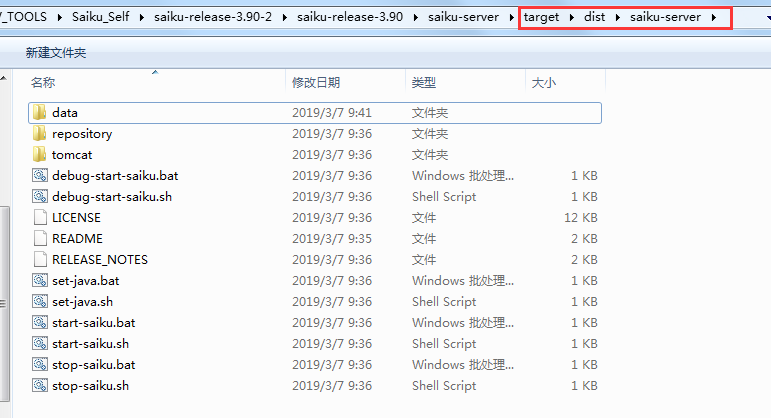The image size is (771, 418).
Task: Go to saiku-release-3.90-2 in the address bar
Action: pos(213,17)
